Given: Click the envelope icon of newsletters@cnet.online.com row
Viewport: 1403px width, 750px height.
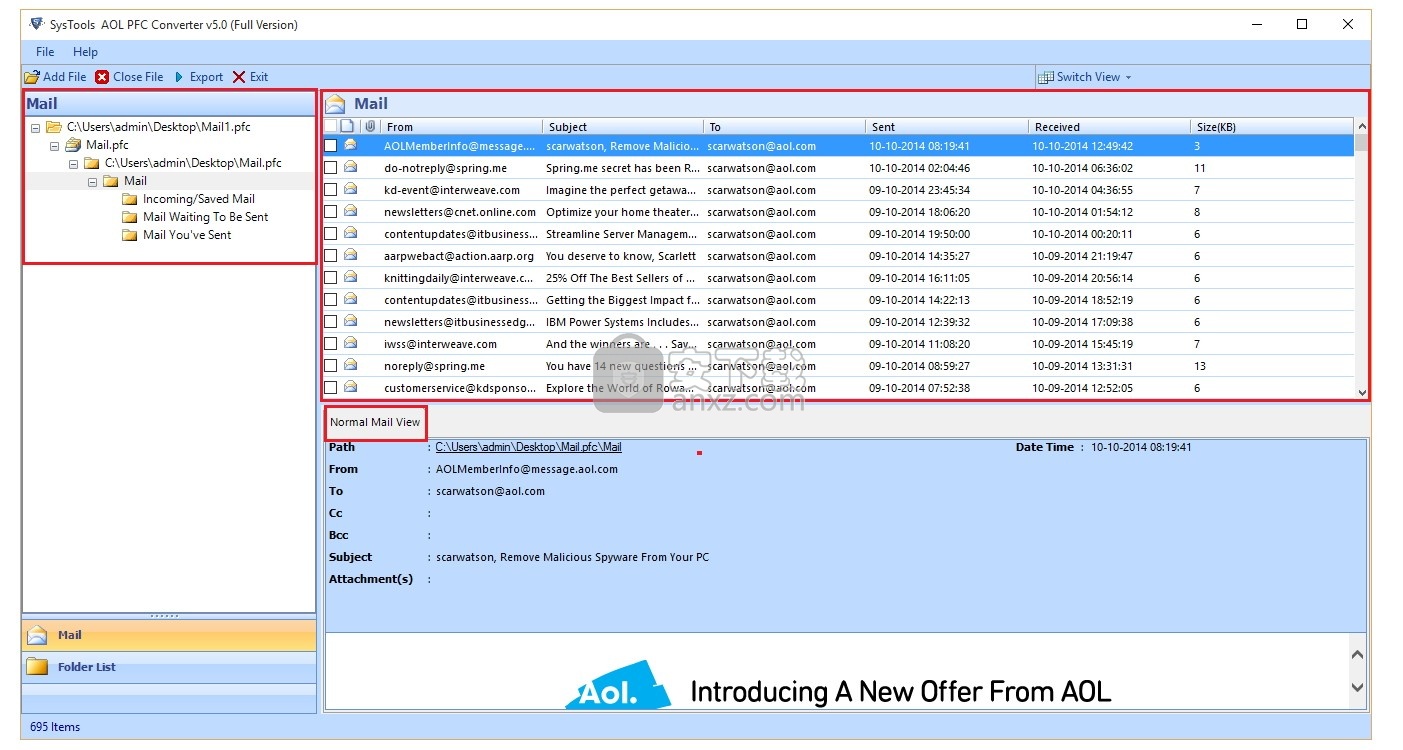Looking at the screenshot, I should point(350,211).
